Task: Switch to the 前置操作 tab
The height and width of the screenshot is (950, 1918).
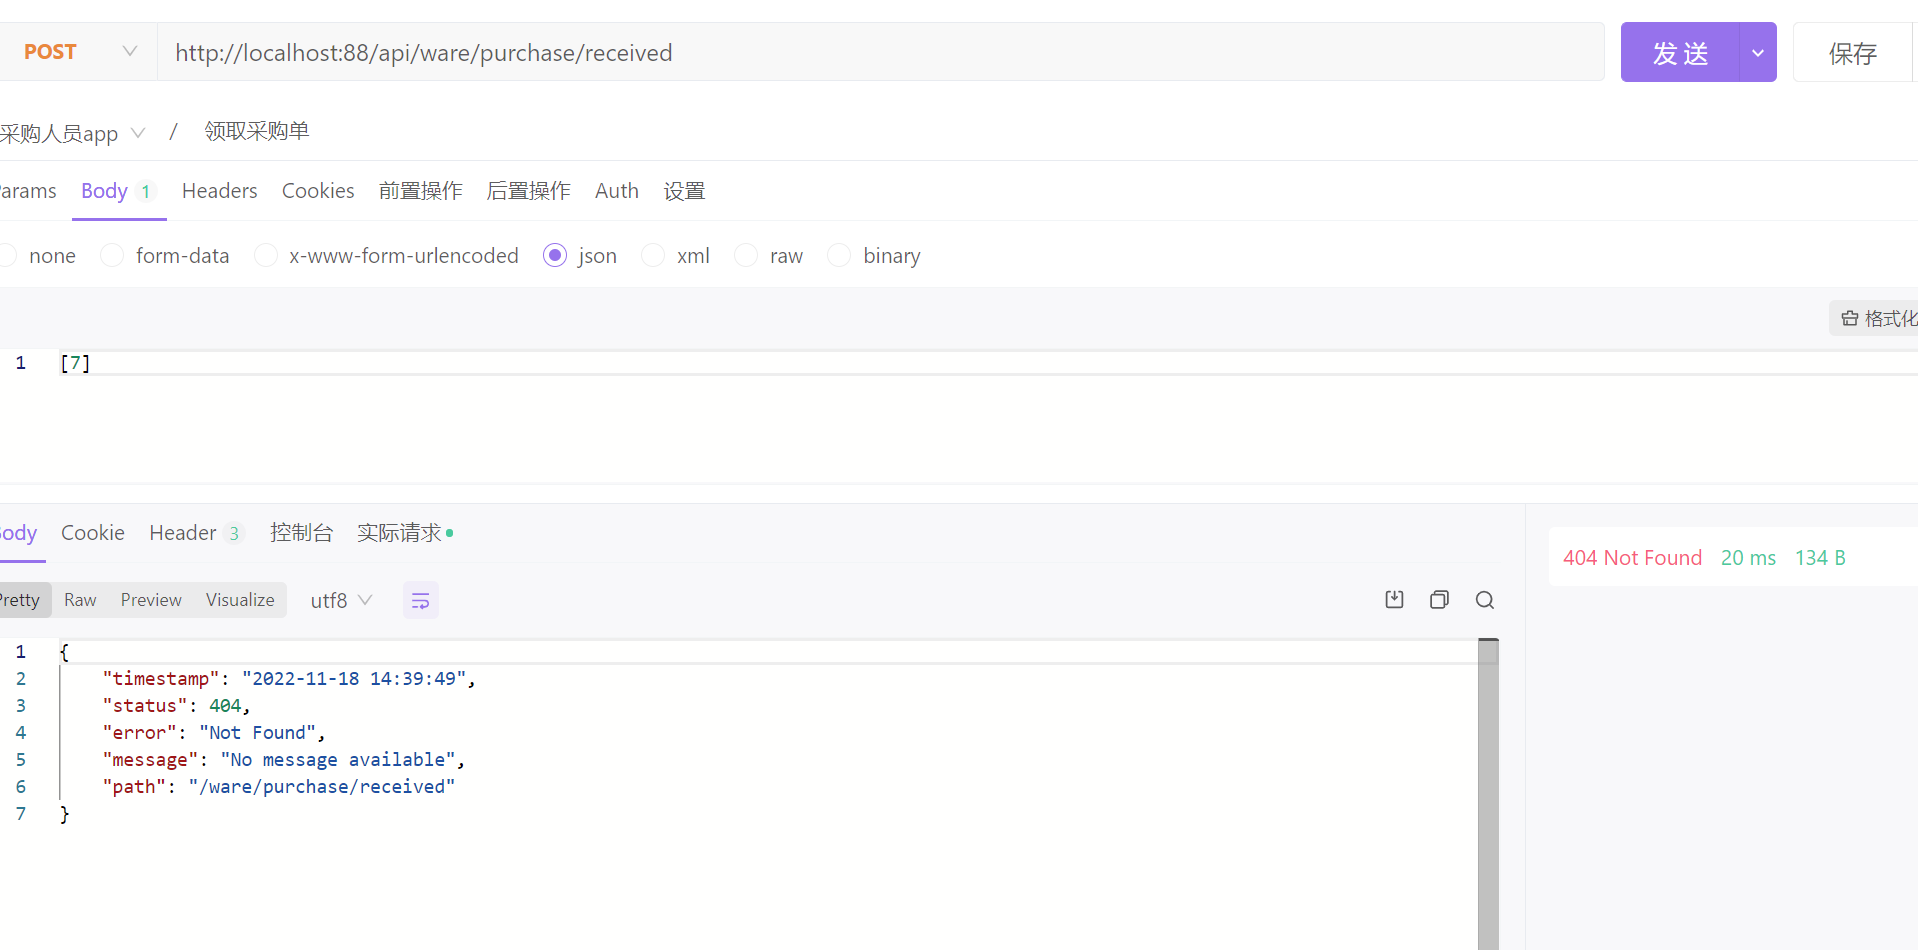Action: pyautogui.click(x=420, y=191)
